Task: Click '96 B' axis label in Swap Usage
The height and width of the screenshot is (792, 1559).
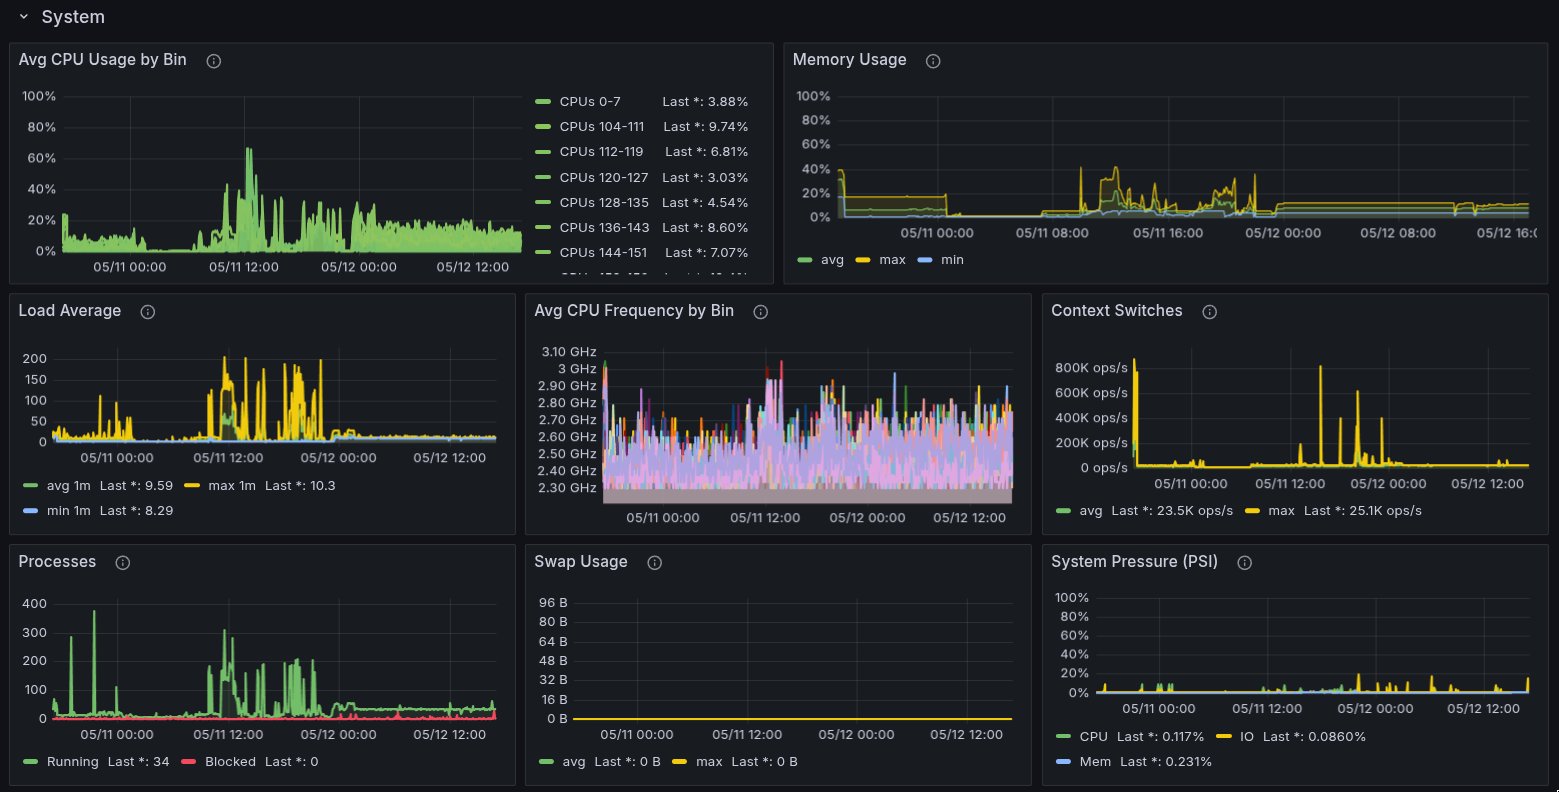Action: coord(553,603)
